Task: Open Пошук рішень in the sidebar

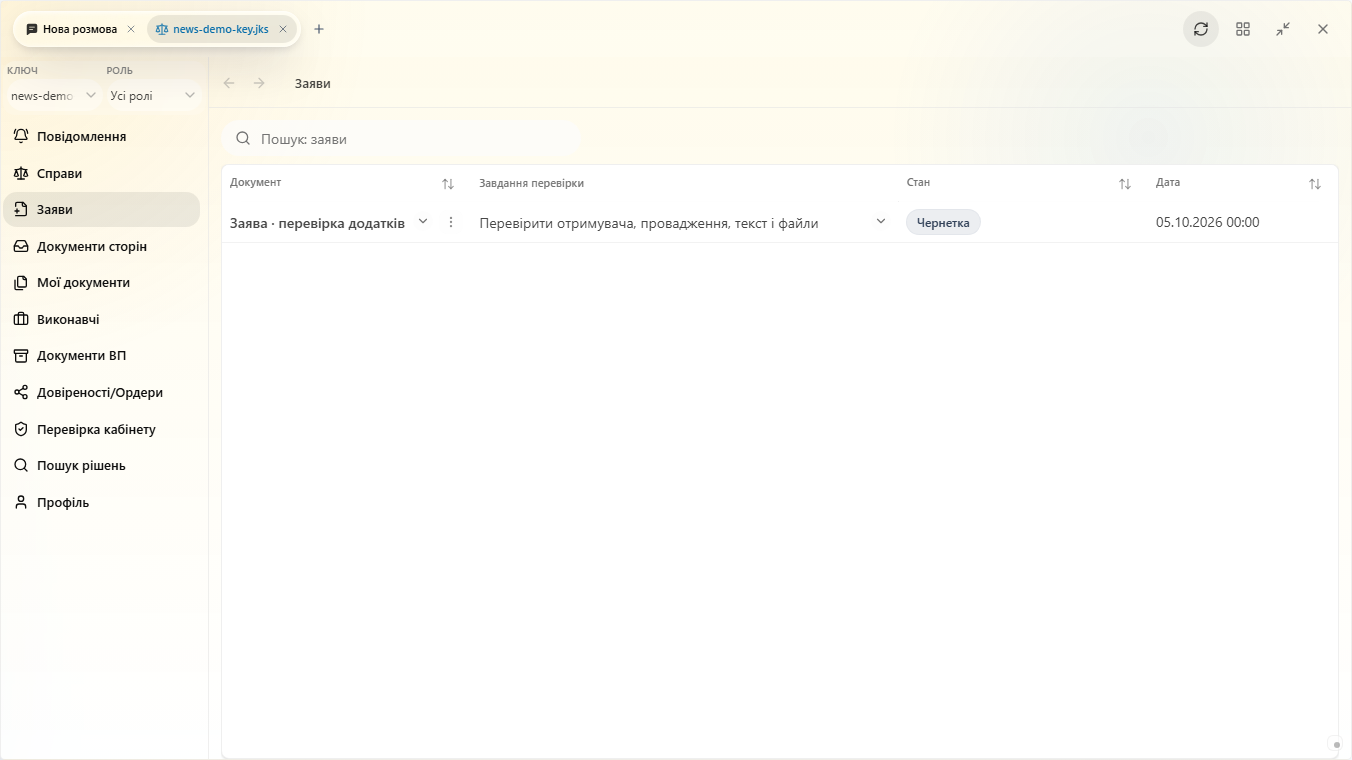Action: point(102,466)
